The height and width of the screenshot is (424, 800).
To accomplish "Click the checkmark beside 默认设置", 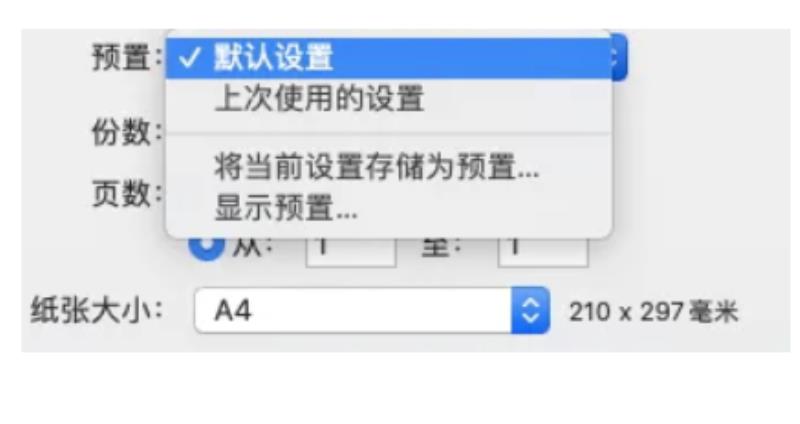I will coord(188,58).
